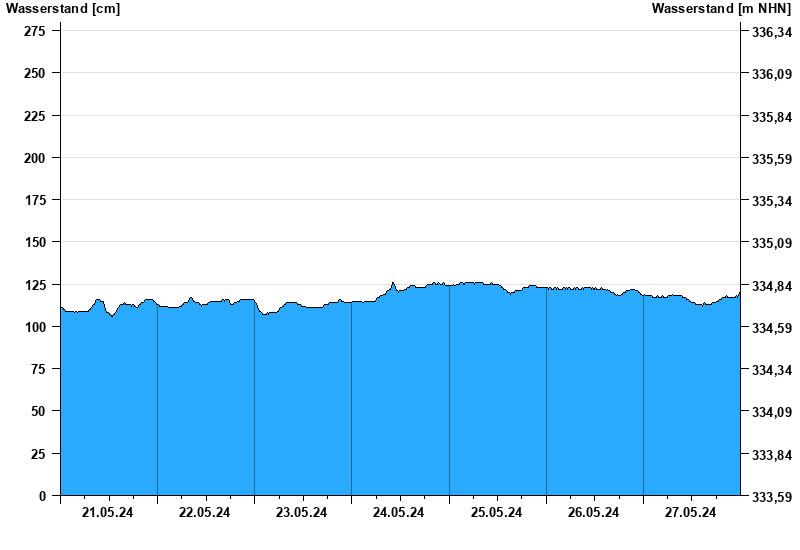Click the right axis value 333,84
Viewport: 800px width, 550px height.
772,455
